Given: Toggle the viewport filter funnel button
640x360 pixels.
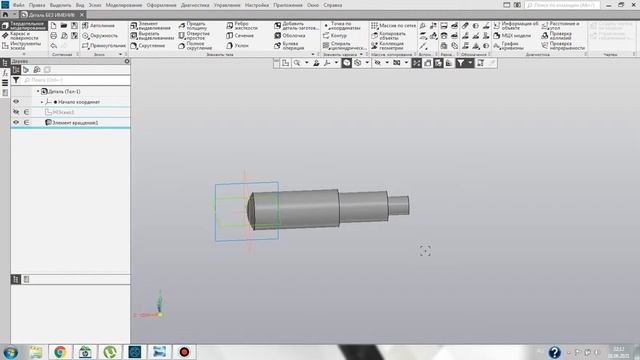Looking at the screenshot, I should pos(460,63).
